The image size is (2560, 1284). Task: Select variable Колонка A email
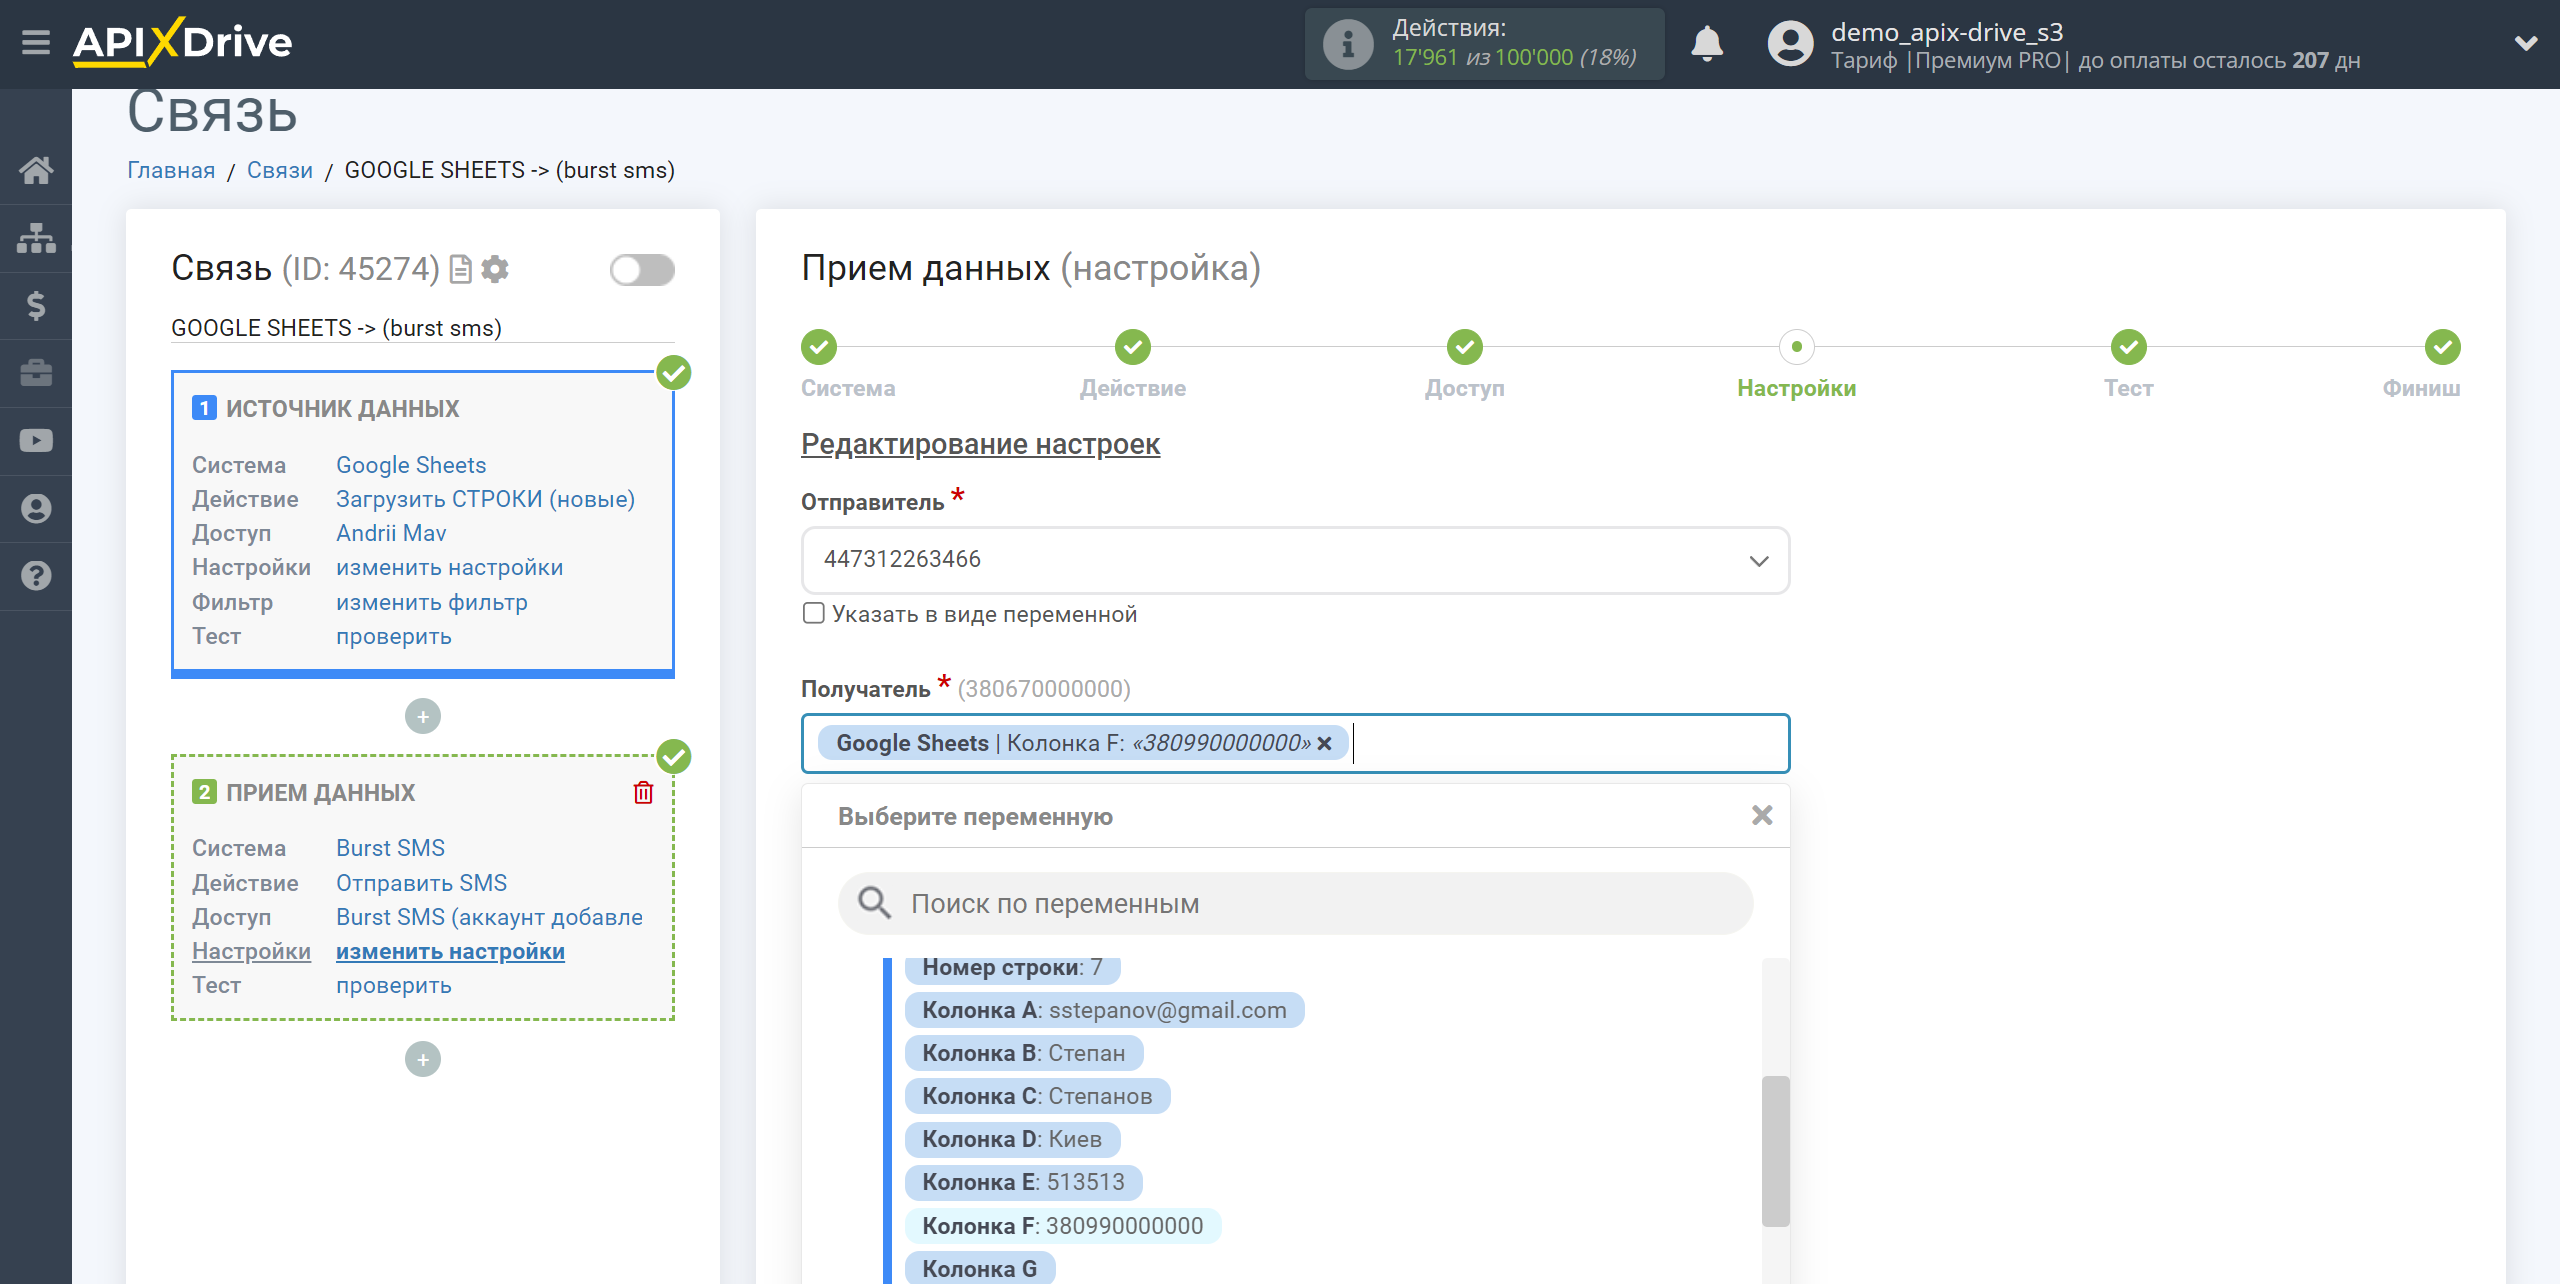point(1104,1010)
